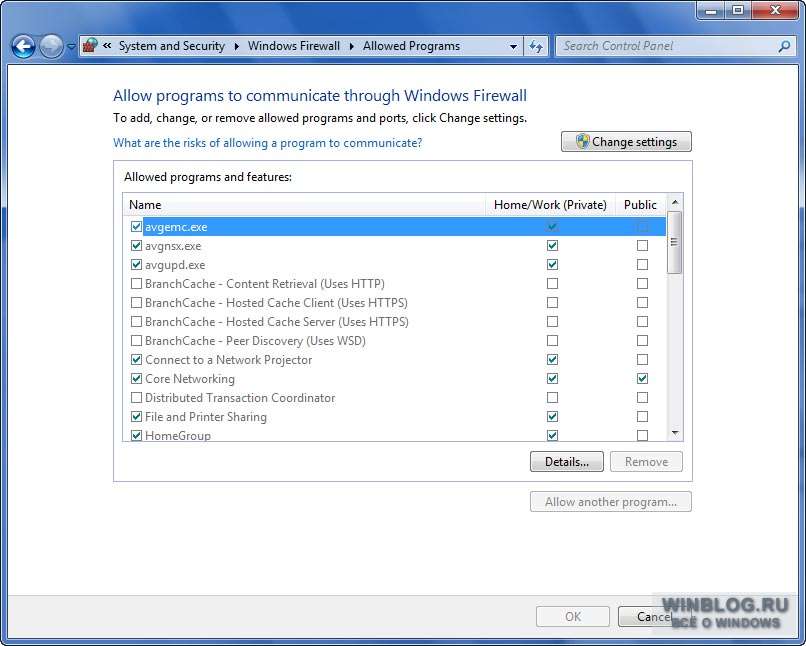Click the Remove button
This screenshot has height=646, width=806.
pyautogui.click(x=646, y=462)
